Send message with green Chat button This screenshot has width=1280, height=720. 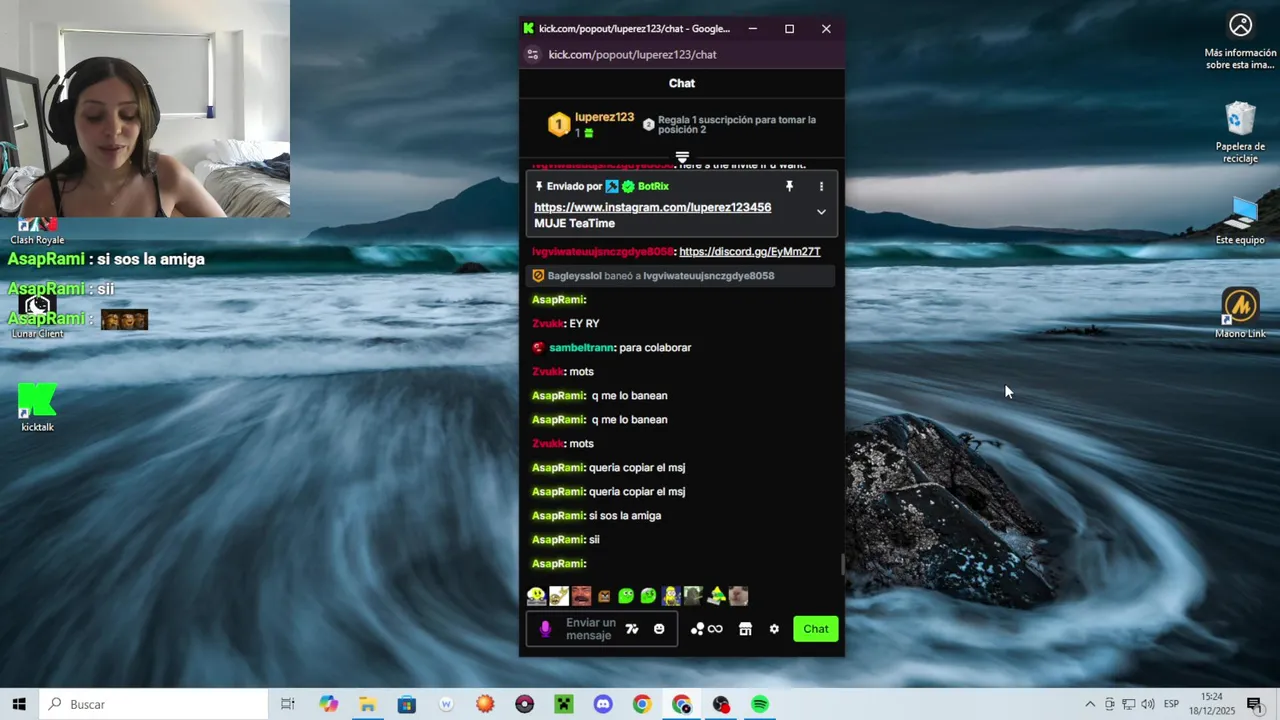coord(816,629)
